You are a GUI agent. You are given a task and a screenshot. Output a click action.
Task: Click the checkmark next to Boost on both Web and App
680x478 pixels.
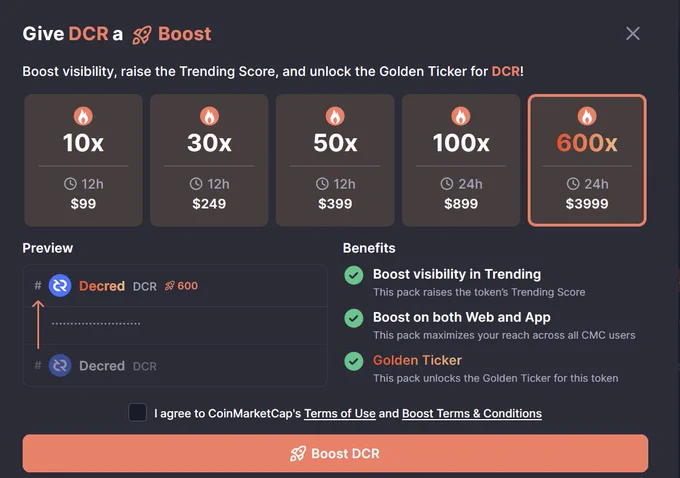tap(354, 318)
